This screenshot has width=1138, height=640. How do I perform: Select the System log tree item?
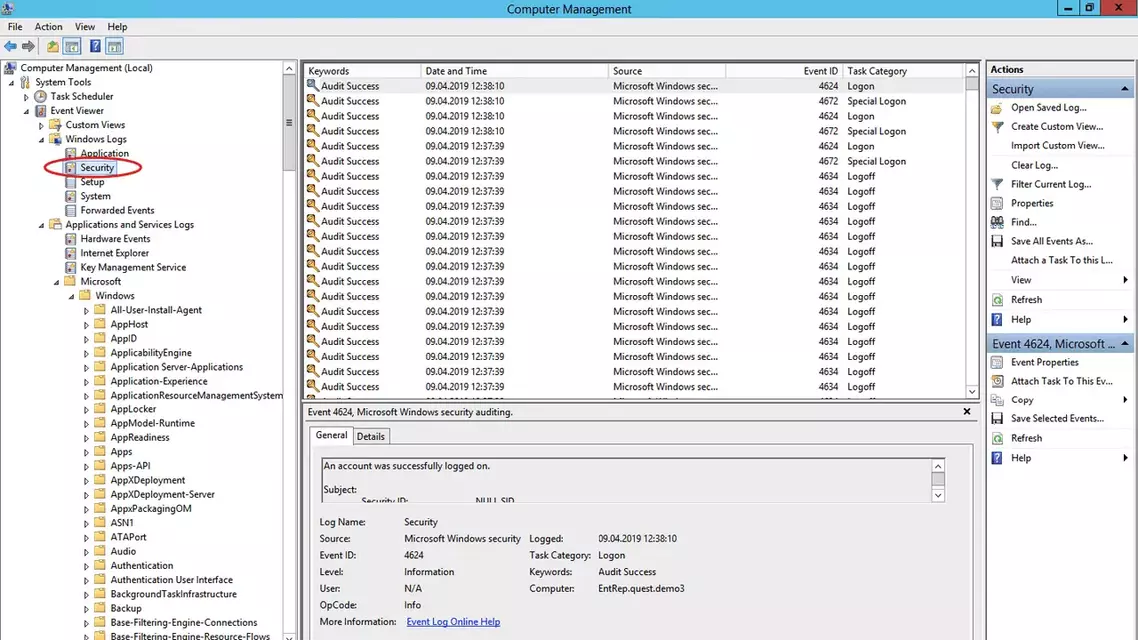coord(95,196)
